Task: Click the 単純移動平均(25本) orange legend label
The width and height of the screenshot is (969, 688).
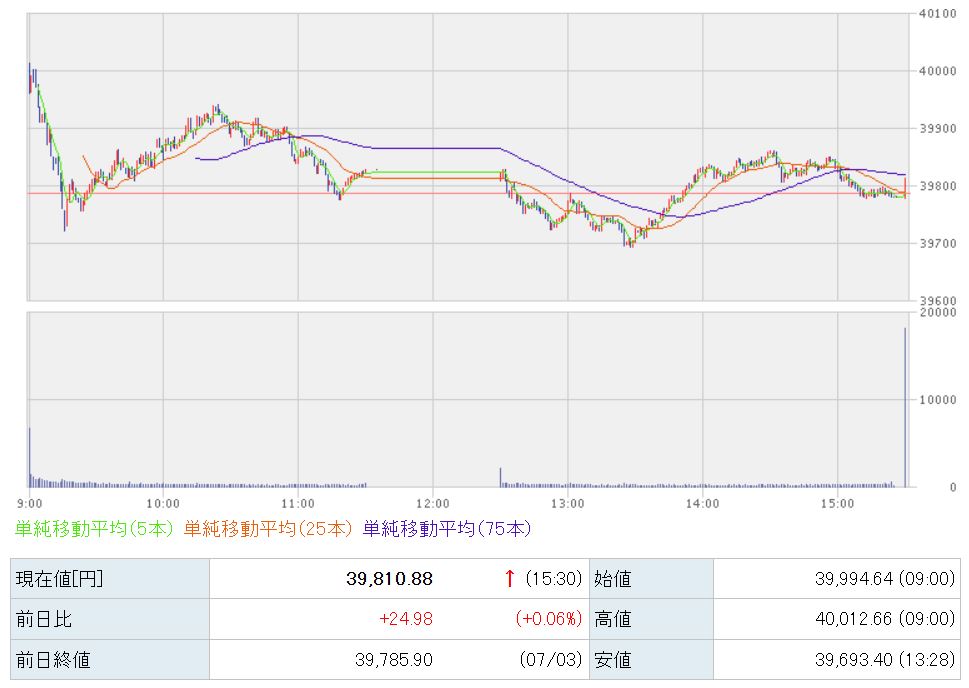Action: coord(268,529)
